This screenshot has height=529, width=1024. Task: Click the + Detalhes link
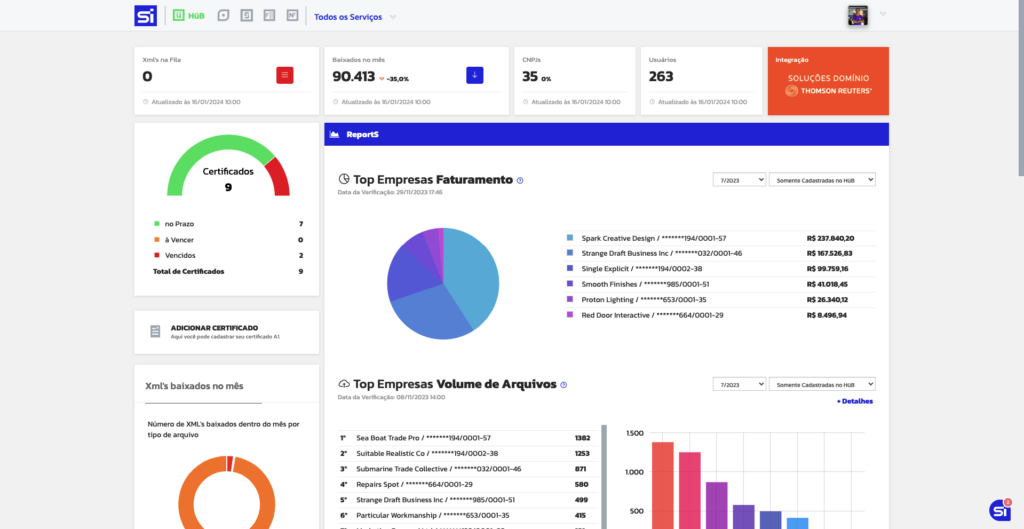(x=854, y=401)
